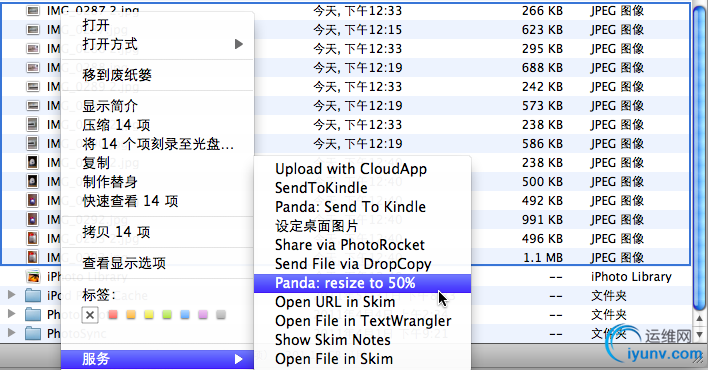The image size is (708, 370).
Task: Open the 服务 submenu arrow
Action: 238,359
